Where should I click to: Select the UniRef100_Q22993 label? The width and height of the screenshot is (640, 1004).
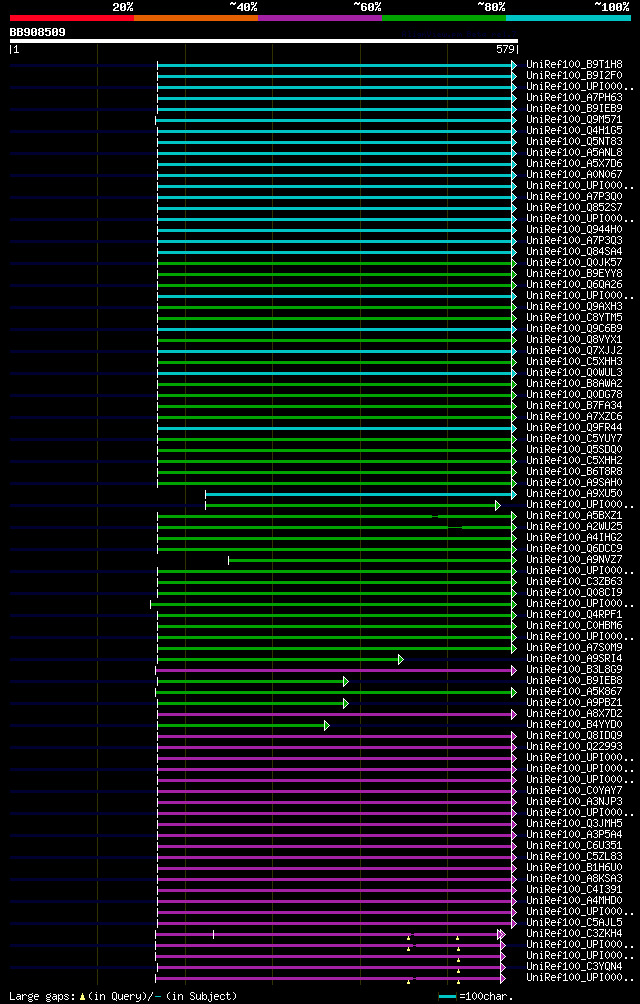(x=574, y=746)
